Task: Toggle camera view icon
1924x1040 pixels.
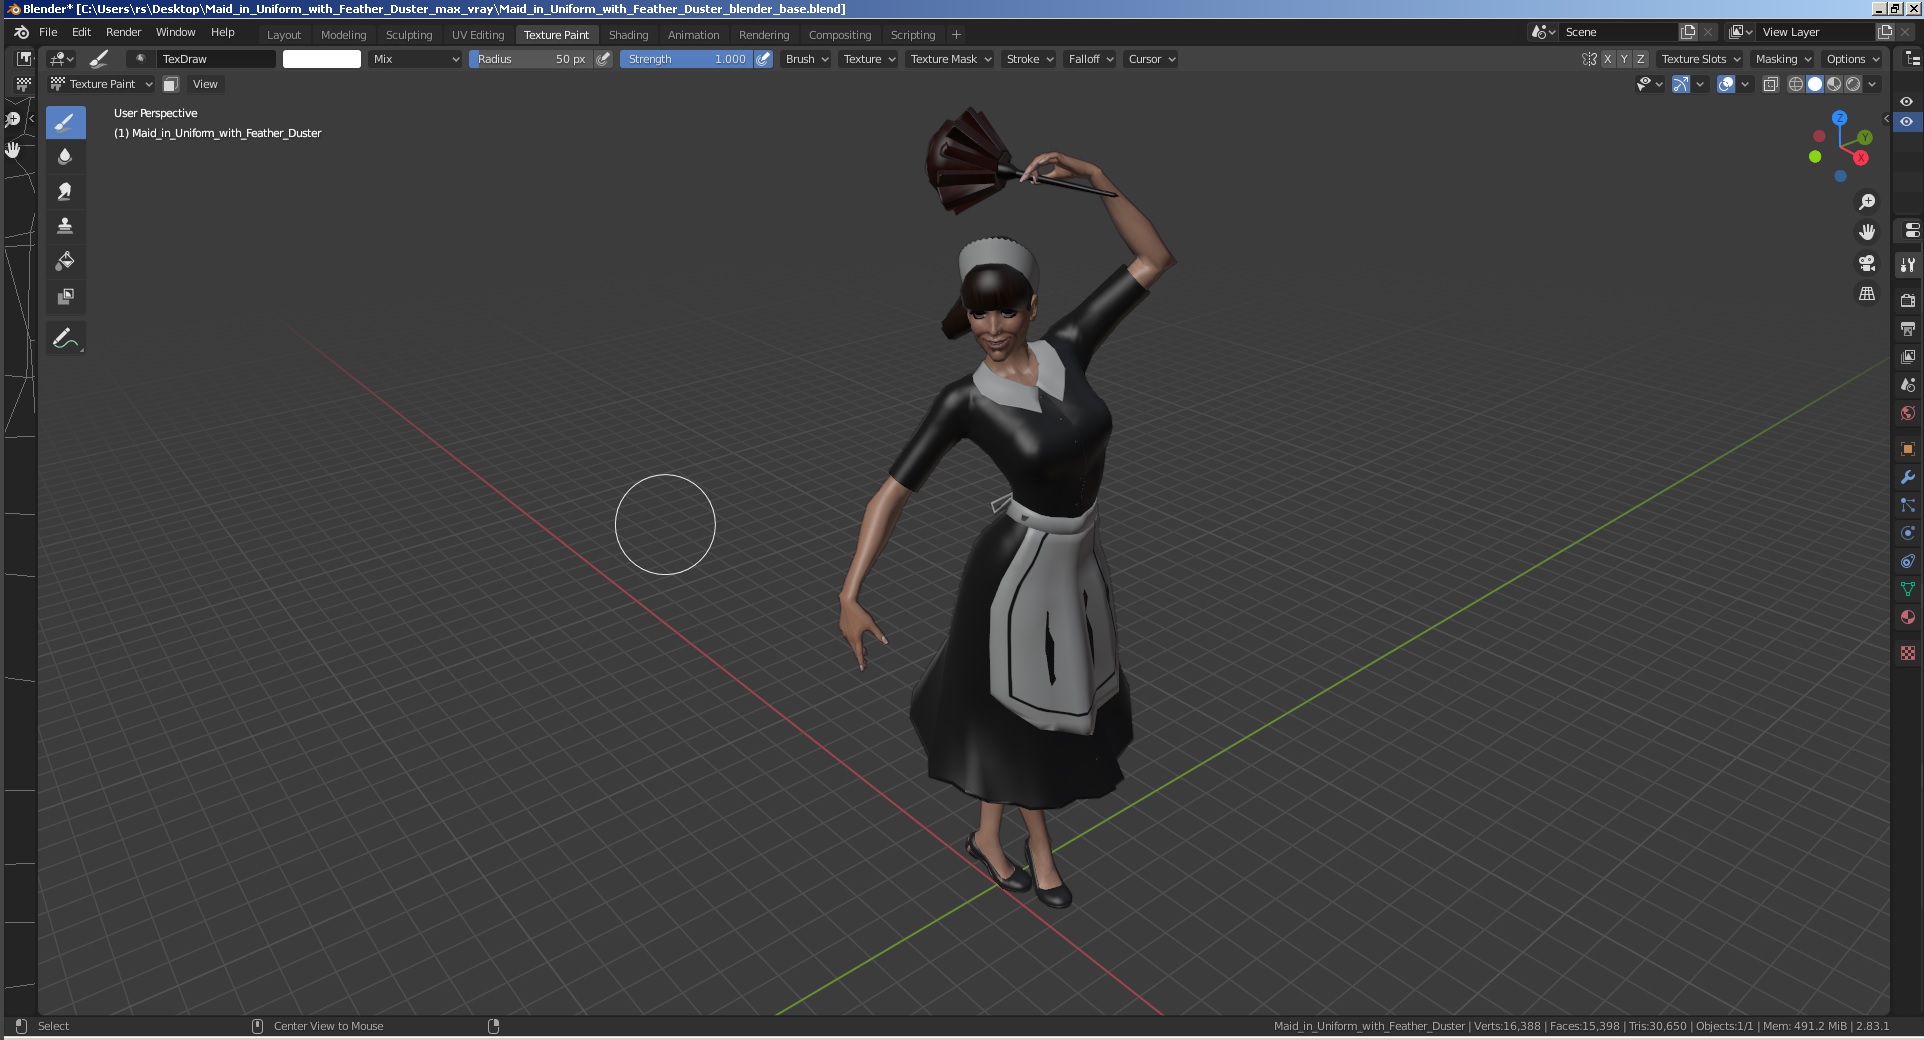Action: 1867,263
